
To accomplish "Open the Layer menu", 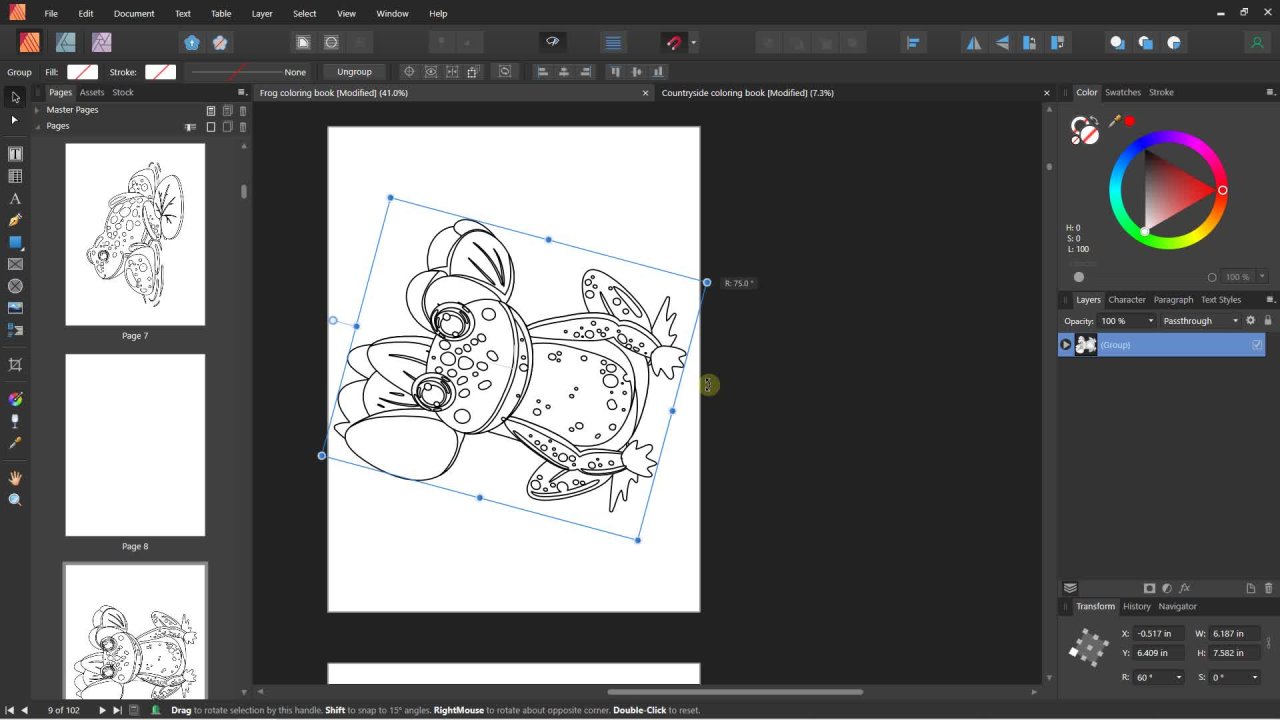I will (262, 14).
